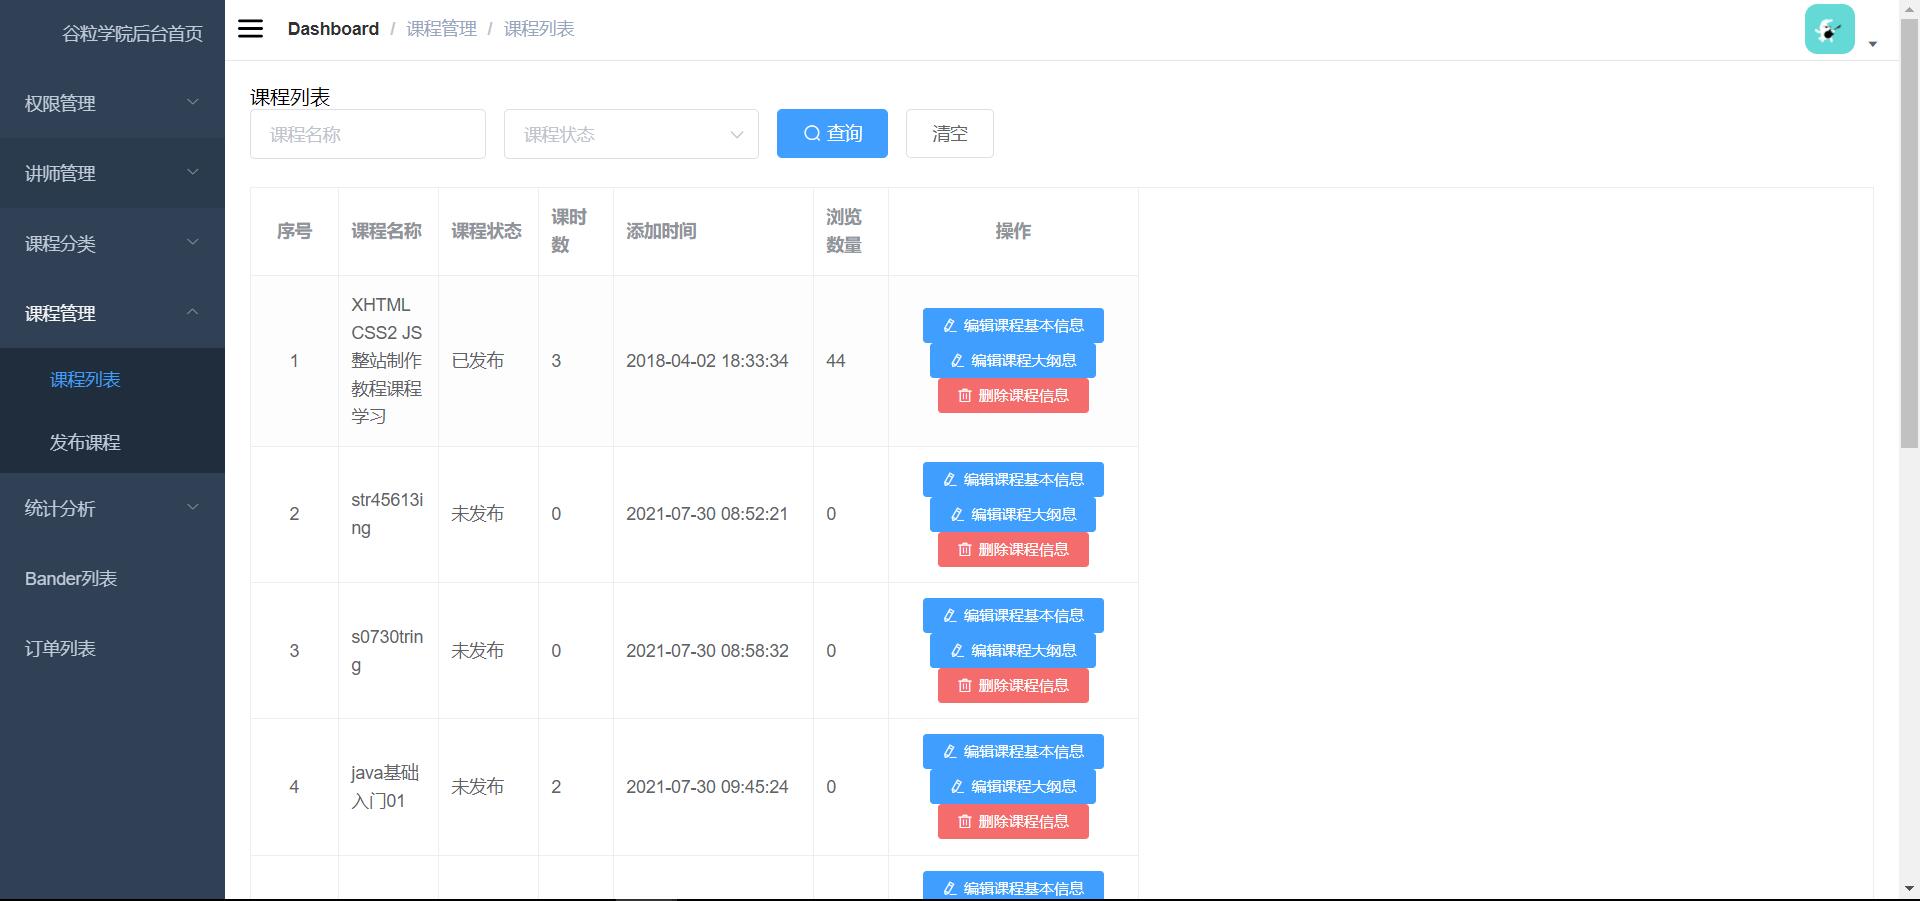Expand the 讲师管理 sidebar menu

click(112, 173)
